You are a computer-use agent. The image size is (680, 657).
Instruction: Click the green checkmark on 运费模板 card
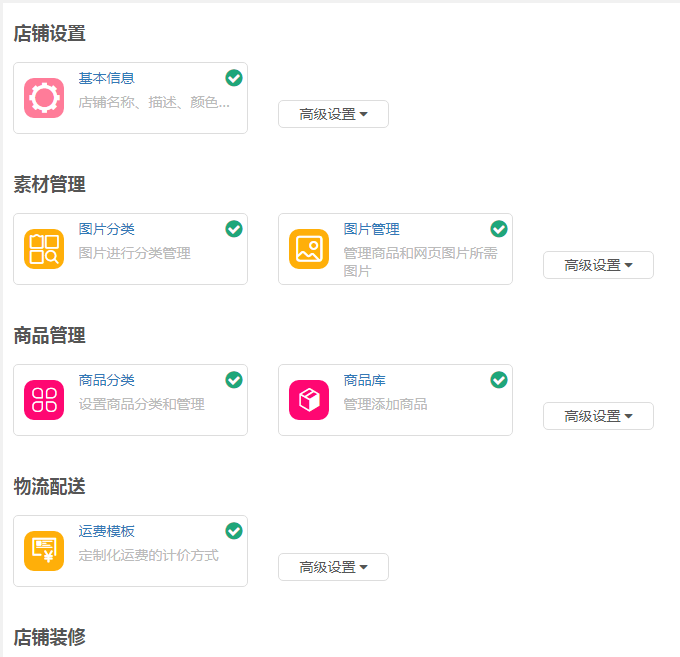tap(234, 531)
